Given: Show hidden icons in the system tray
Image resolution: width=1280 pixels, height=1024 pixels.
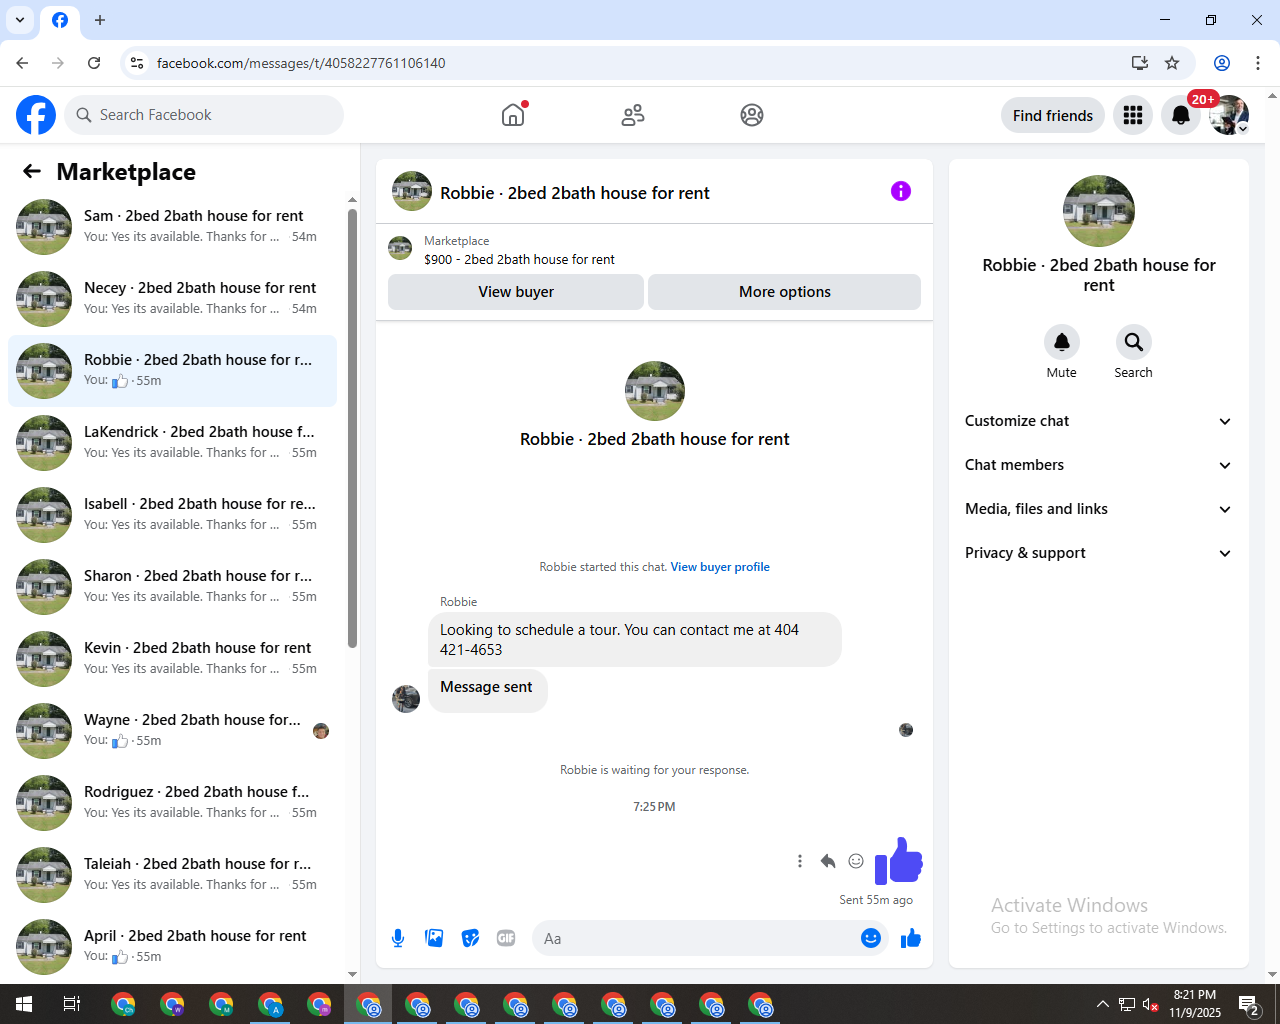Looking at the screenshot, I should click(x=1102, y=1004).
